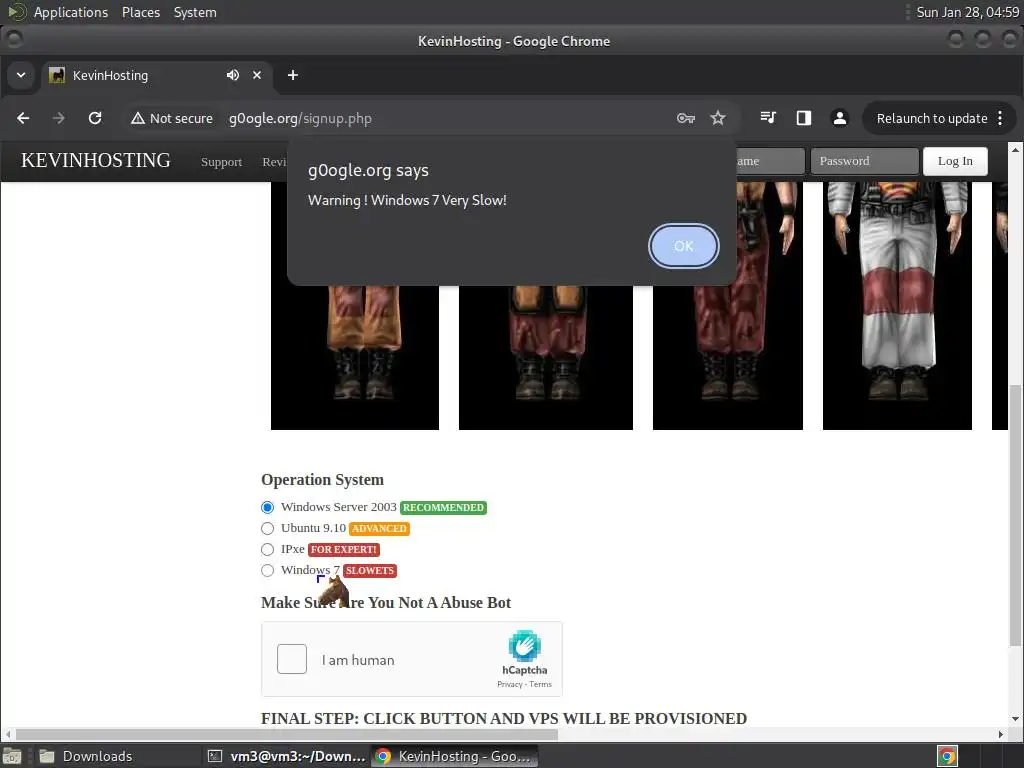Open Chrome three-dot menu

(x=1000, y=118)
